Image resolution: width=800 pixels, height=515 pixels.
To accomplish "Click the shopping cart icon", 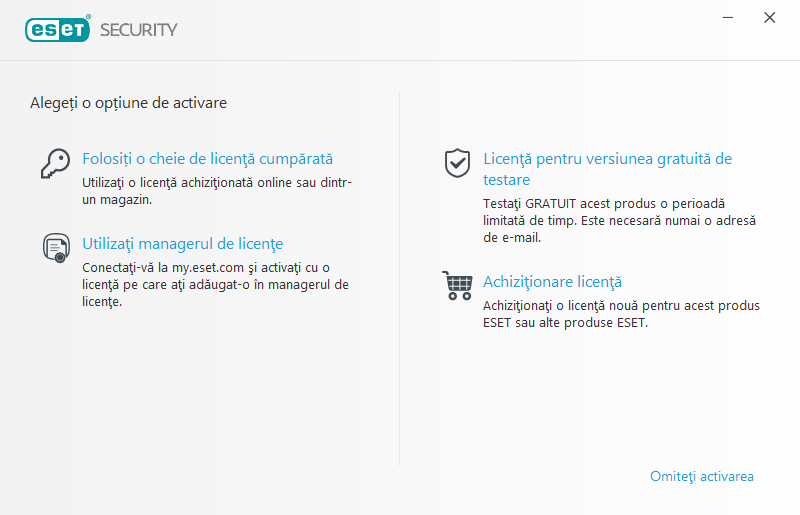I will click(457, 285).
